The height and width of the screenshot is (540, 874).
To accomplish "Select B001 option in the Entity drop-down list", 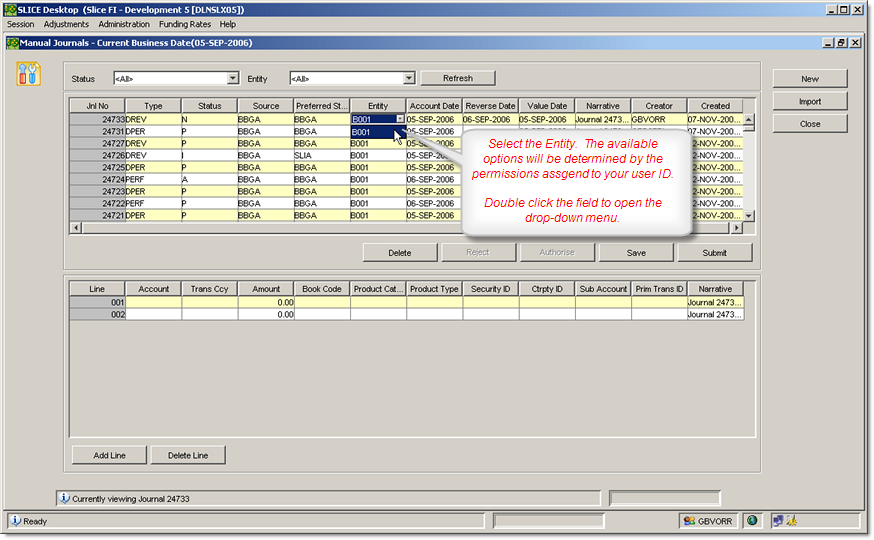I will pyautogui.click(x=372, y=131).
